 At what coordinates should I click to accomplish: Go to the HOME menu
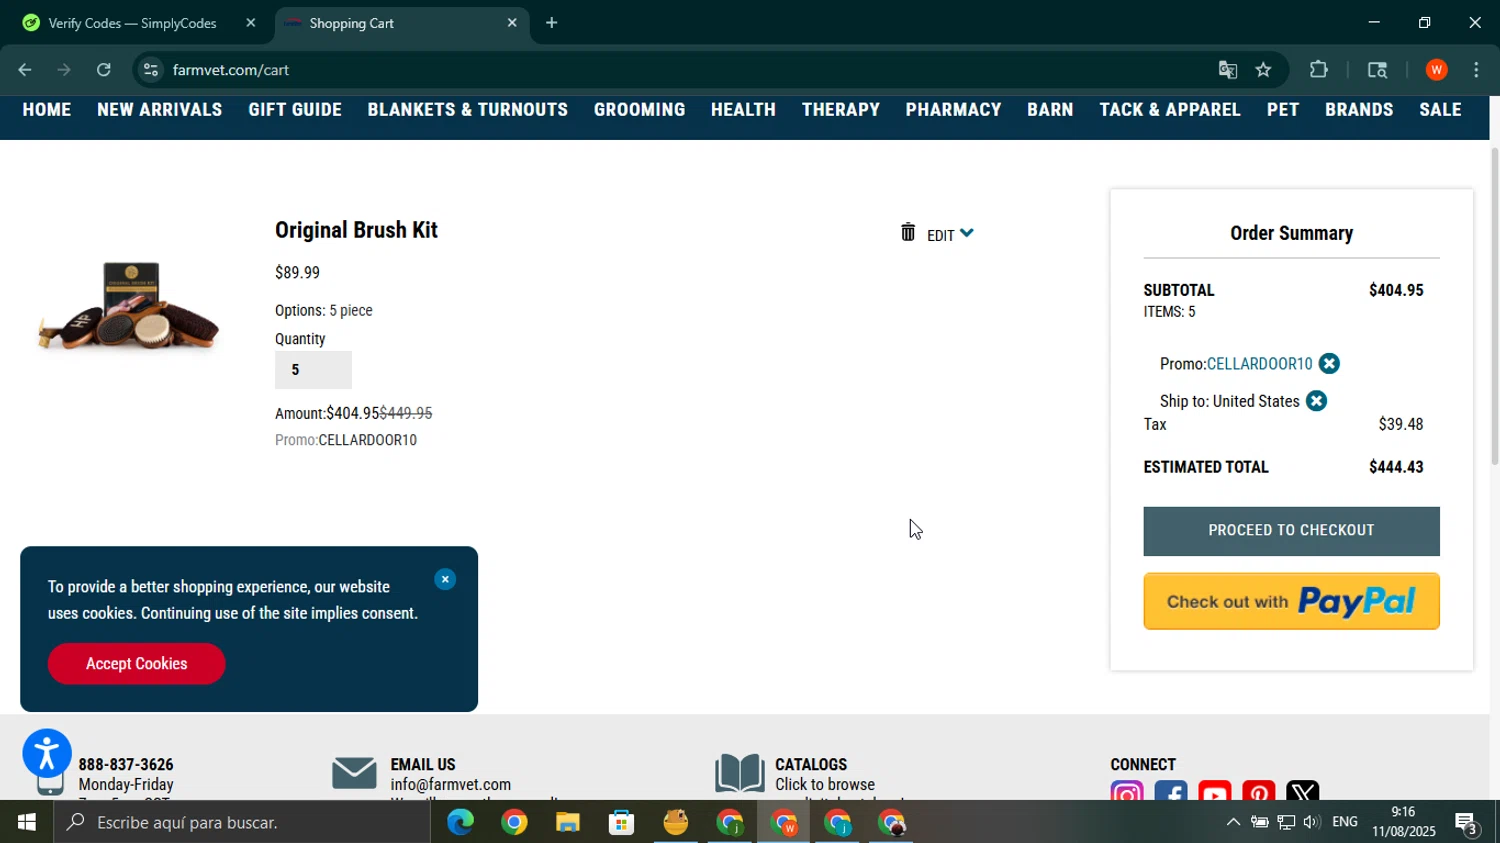[47, 110]
